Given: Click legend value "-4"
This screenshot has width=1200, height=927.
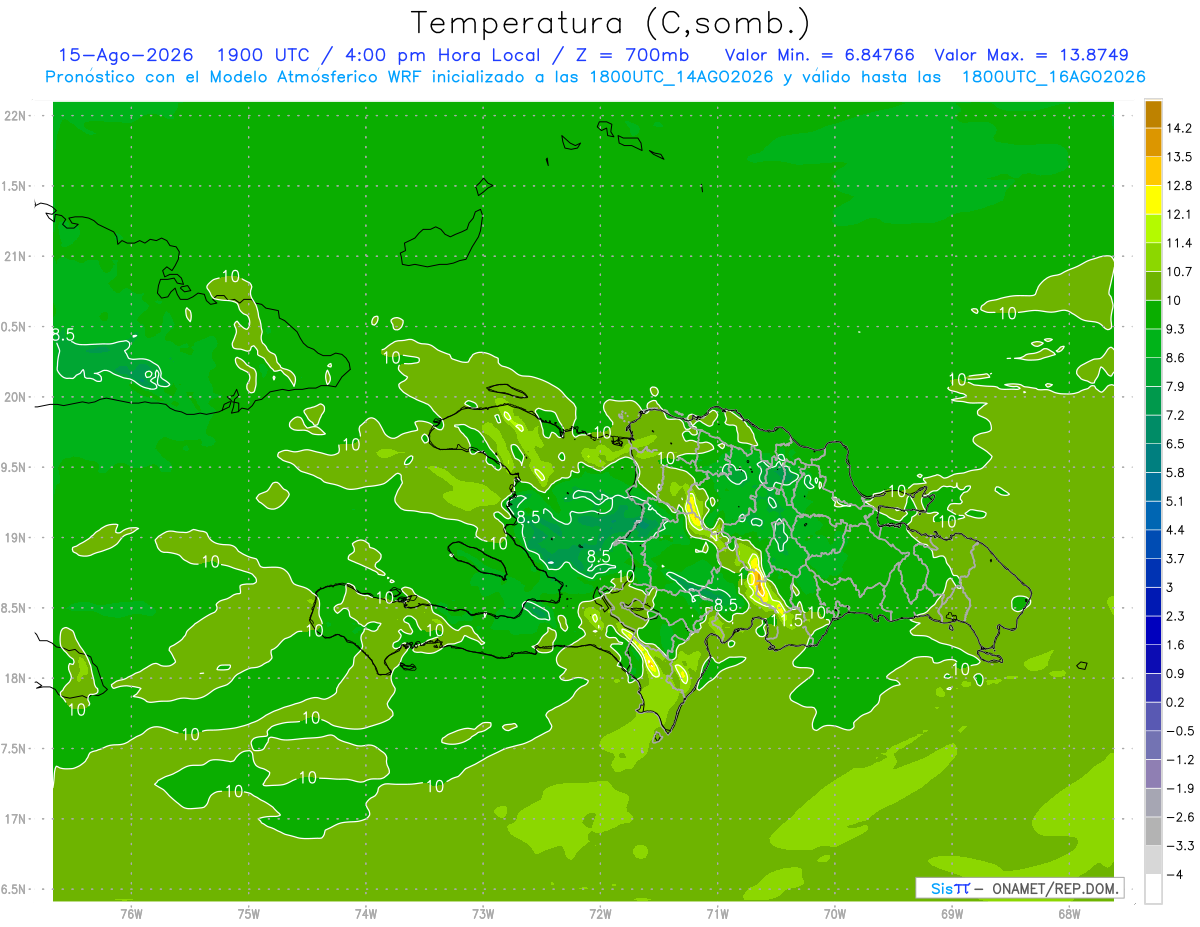Looking at the screenshot, I should pyautogui.click(x=1174, y=875).
